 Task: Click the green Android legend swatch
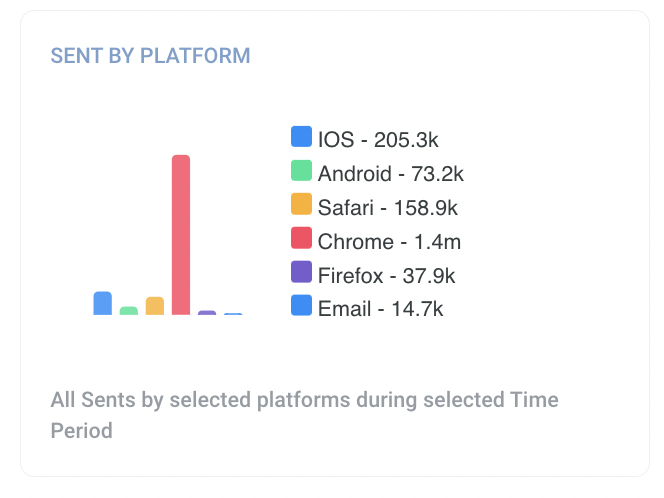tap(301, 171)
